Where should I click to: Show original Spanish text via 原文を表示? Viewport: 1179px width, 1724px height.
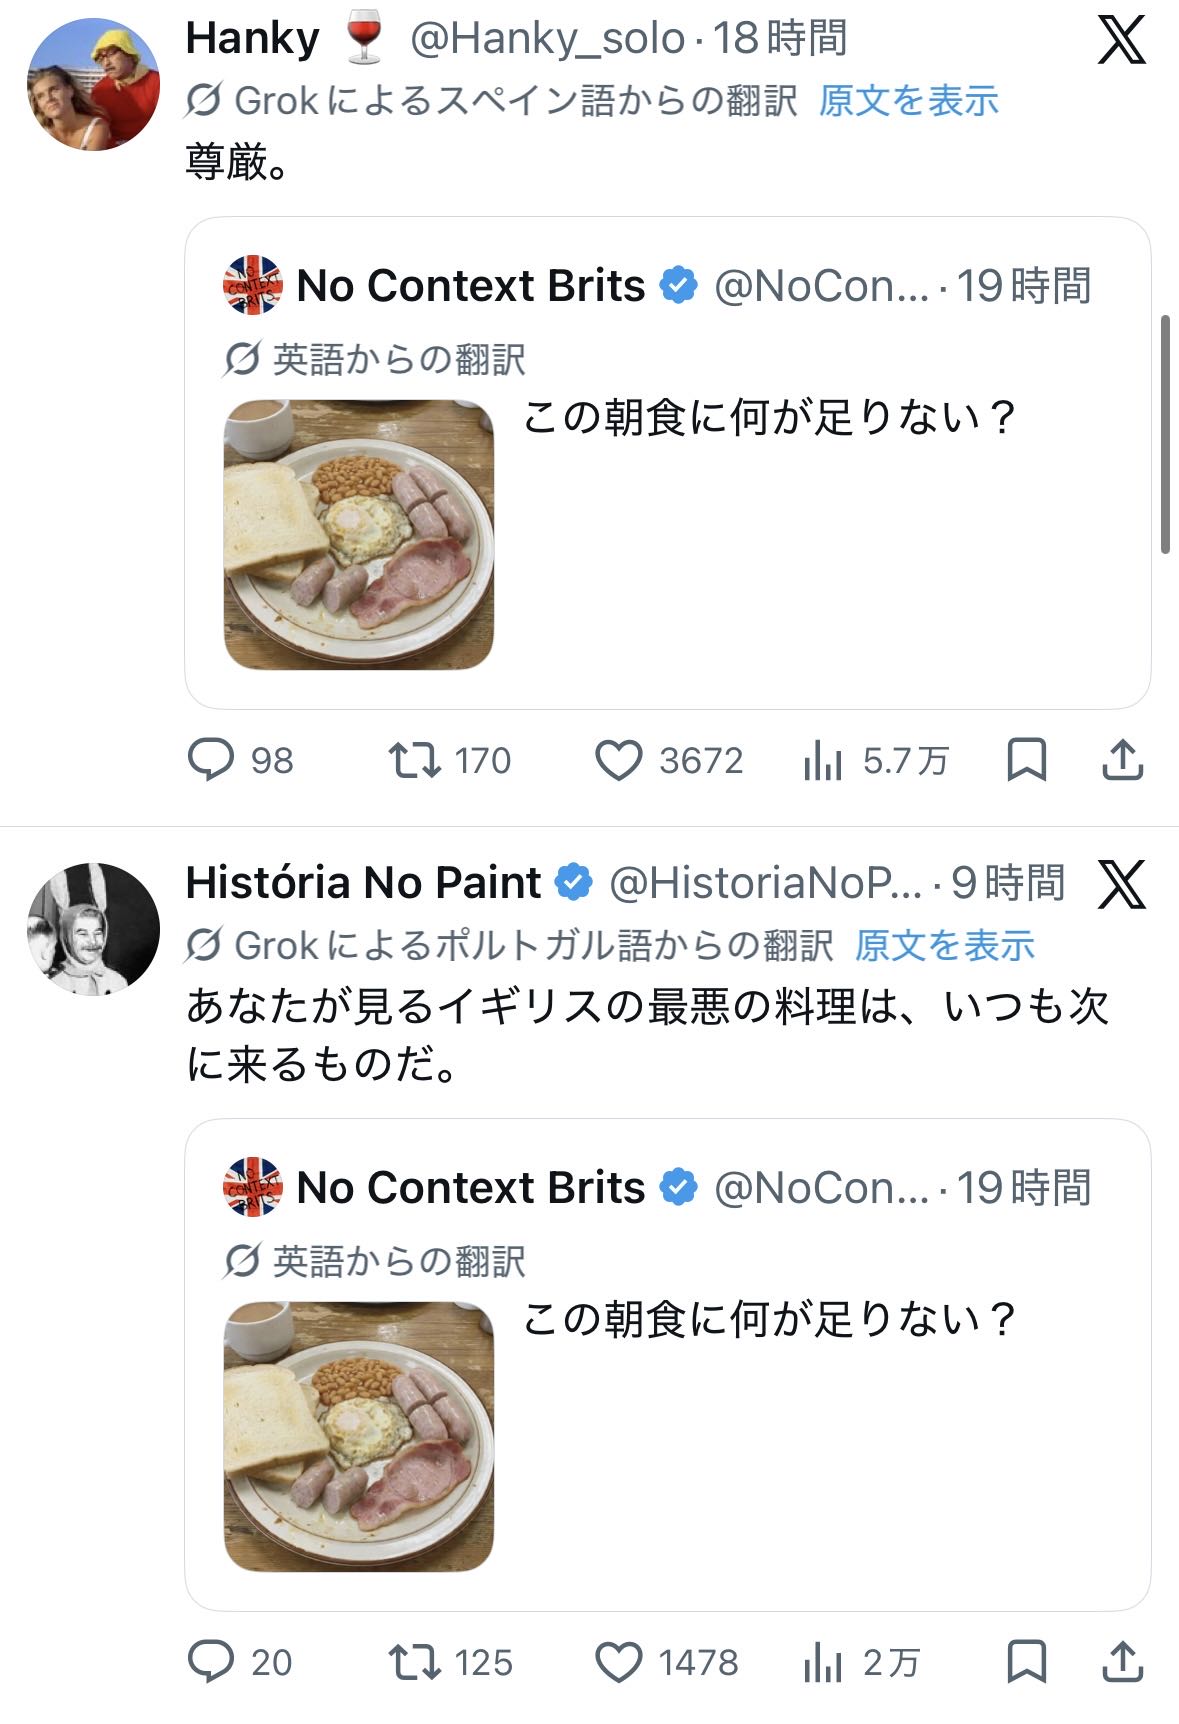click(x=908, y=101)
